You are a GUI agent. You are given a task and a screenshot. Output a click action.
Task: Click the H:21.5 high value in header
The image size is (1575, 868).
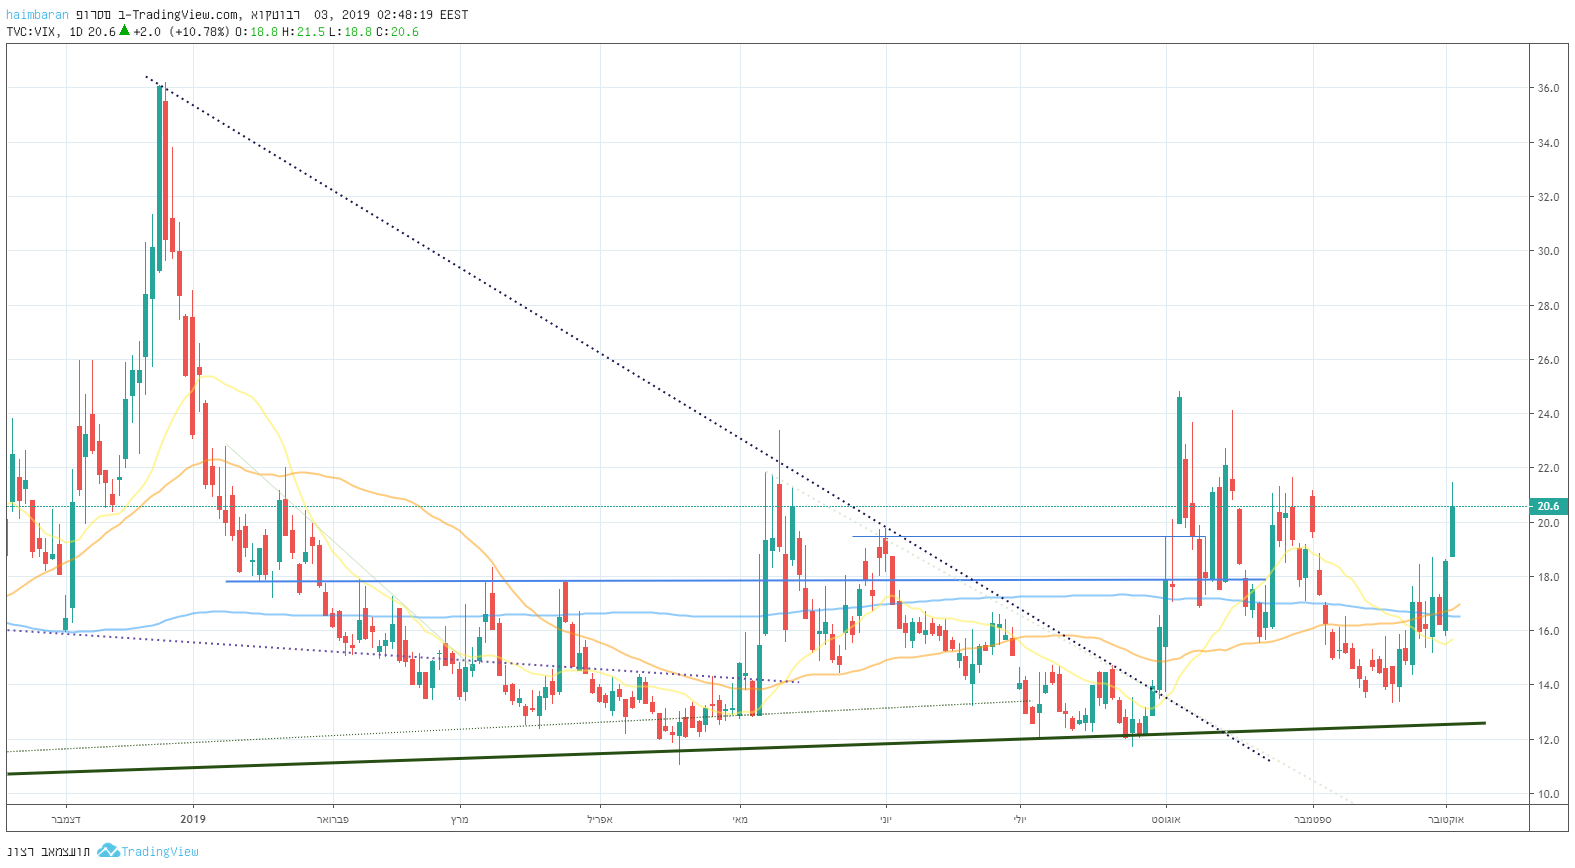tap(303, 32)
